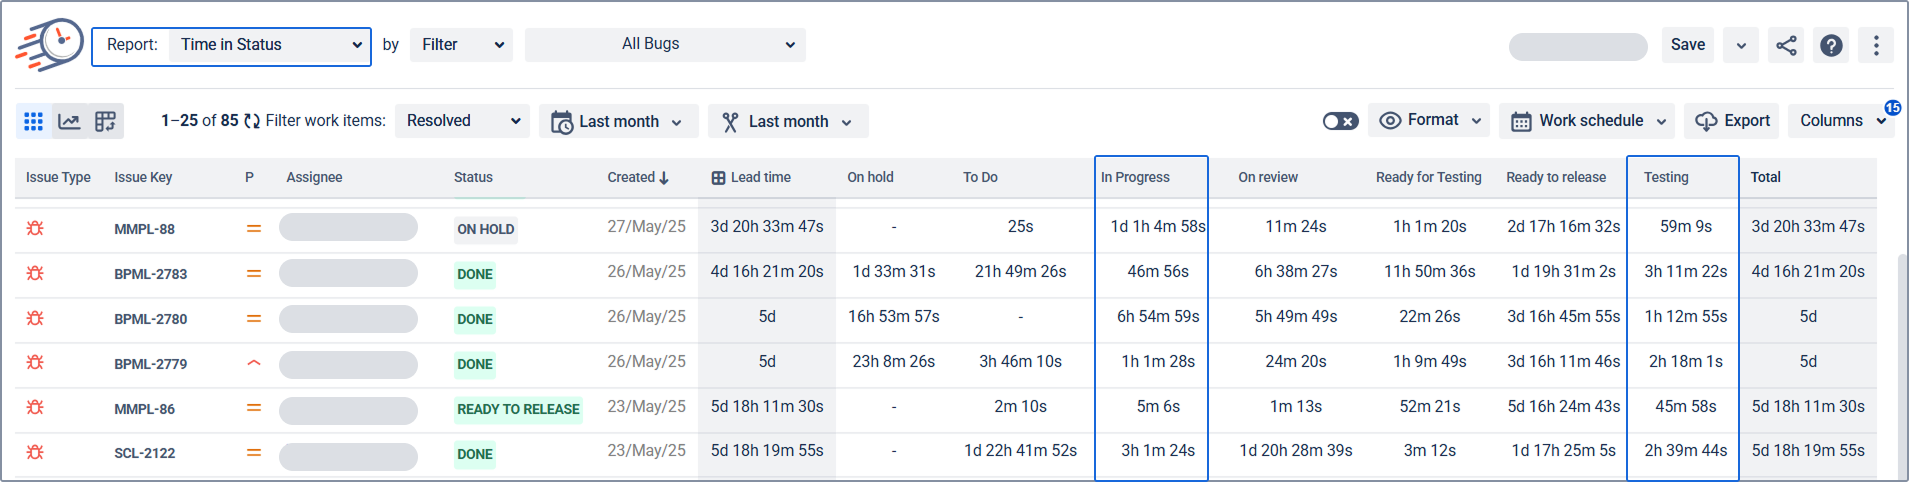Open the Report type dropdown

point(270,45)
